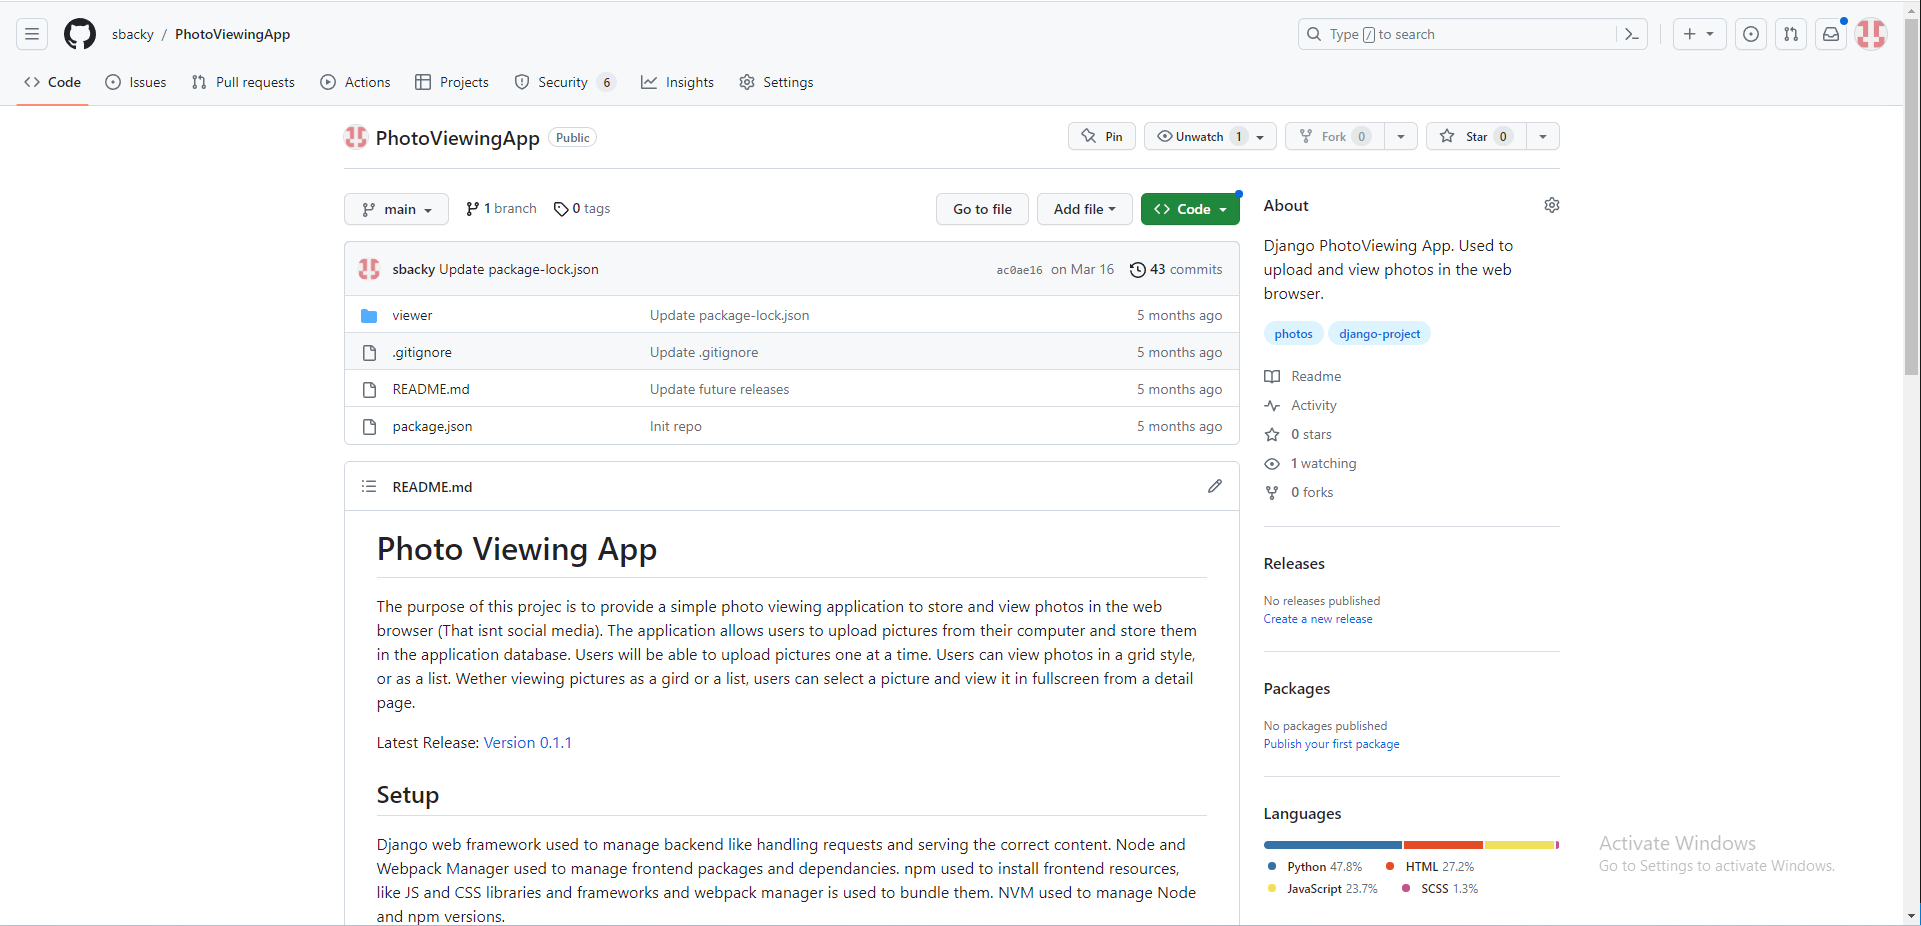Open commit hash ac0ae16
The height and width of the screenshot is (926, 1921).
[x=1019, y=270]
